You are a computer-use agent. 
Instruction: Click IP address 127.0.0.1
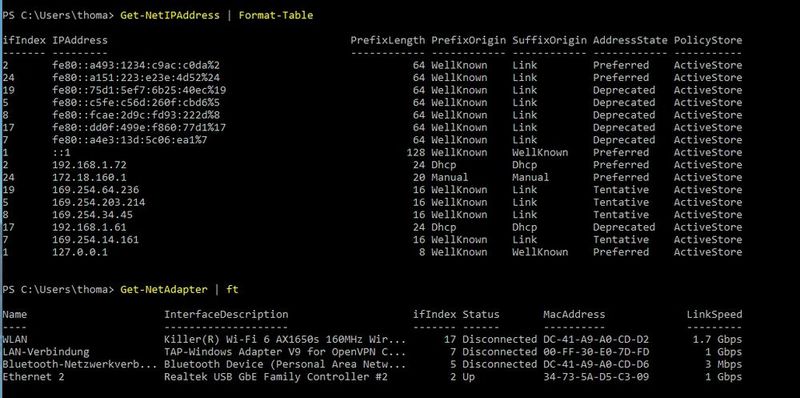pos(80,252)
